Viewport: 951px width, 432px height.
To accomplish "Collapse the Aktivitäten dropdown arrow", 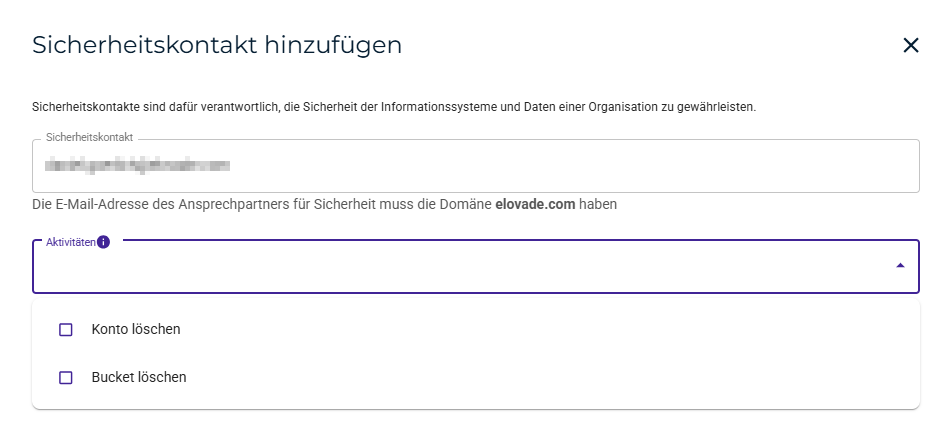I will click(x=900, y=266).
